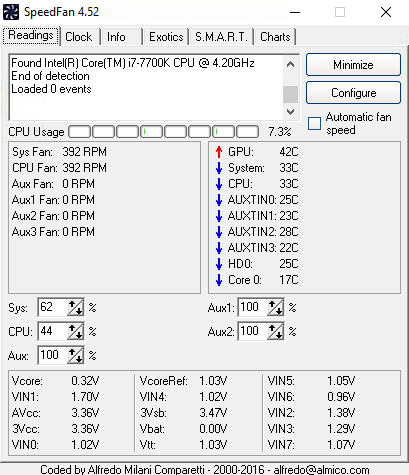
Task: Enable the Automatic fan speed checkbox
Action: (x=314, y=123)
